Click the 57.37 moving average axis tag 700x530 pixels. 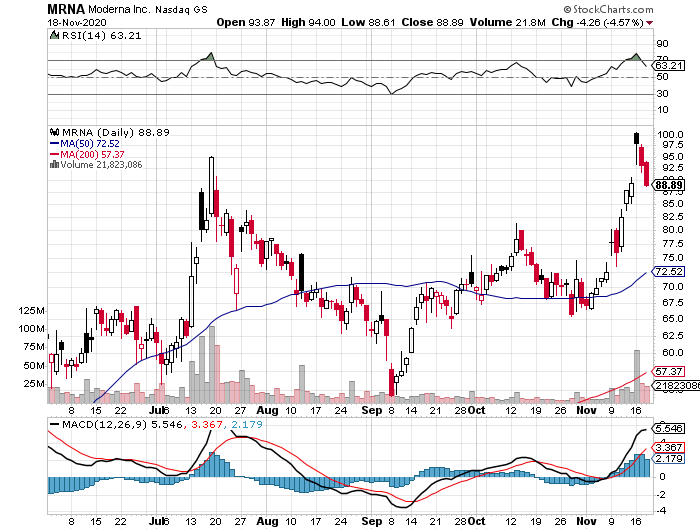669,371
